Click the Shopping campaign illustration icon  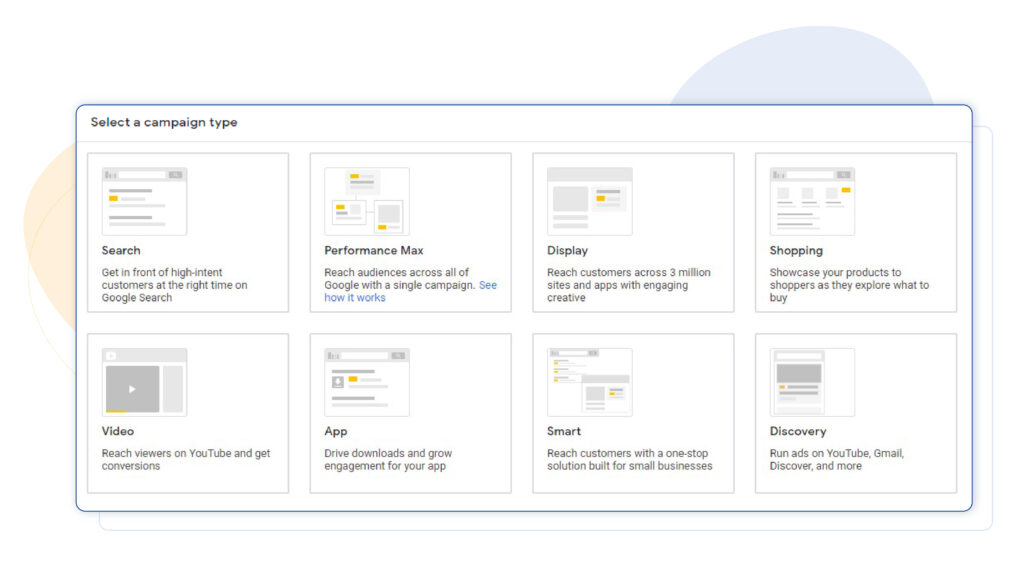point(812,201)
